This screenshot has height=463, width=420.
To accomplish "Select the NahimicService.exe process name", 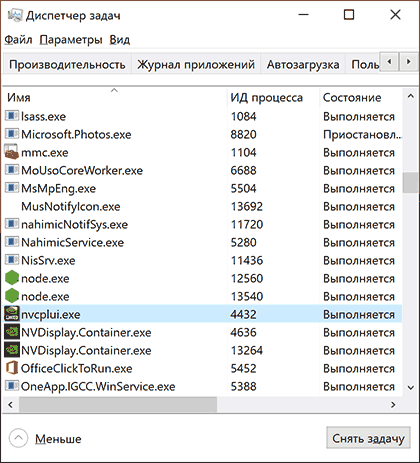I will pyautogui.click(x=73, y=242).
